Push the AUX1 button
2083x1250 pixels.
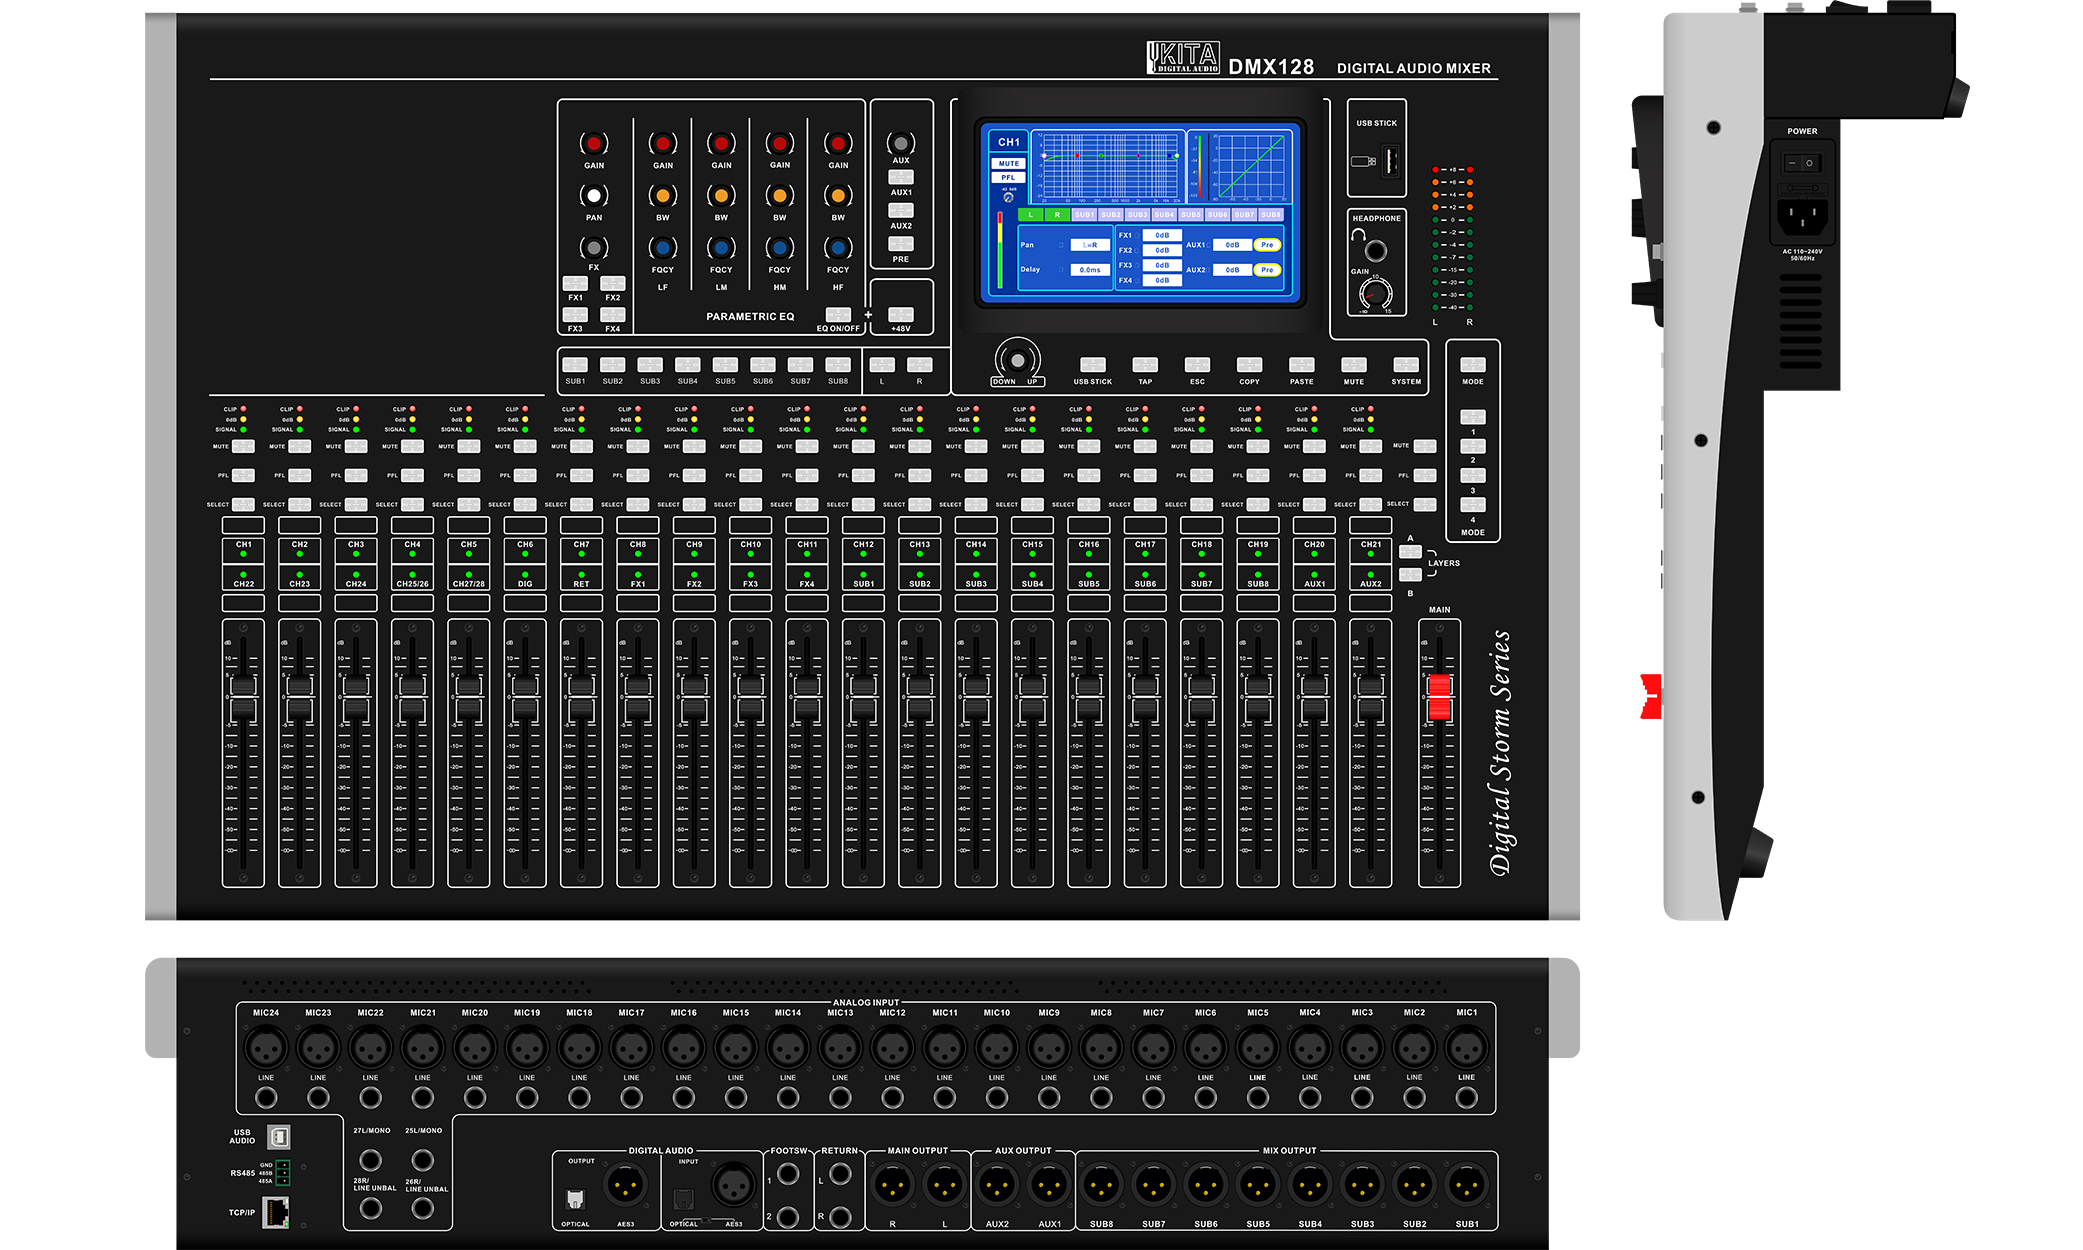[x=901, y=177]
